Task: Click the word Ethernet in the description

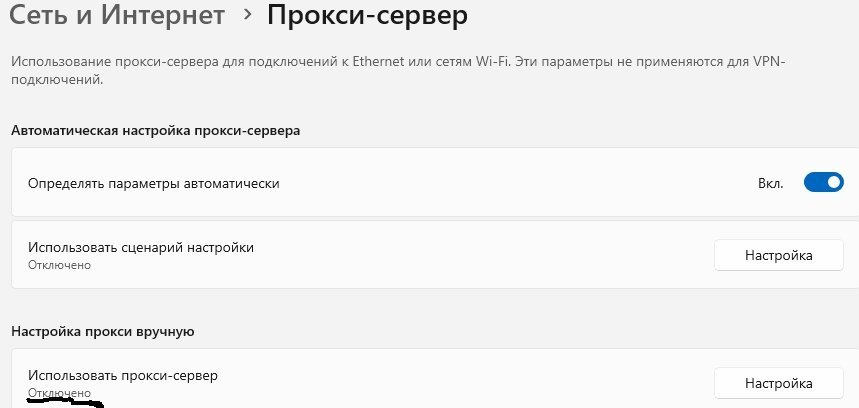Action: point(375,61)
